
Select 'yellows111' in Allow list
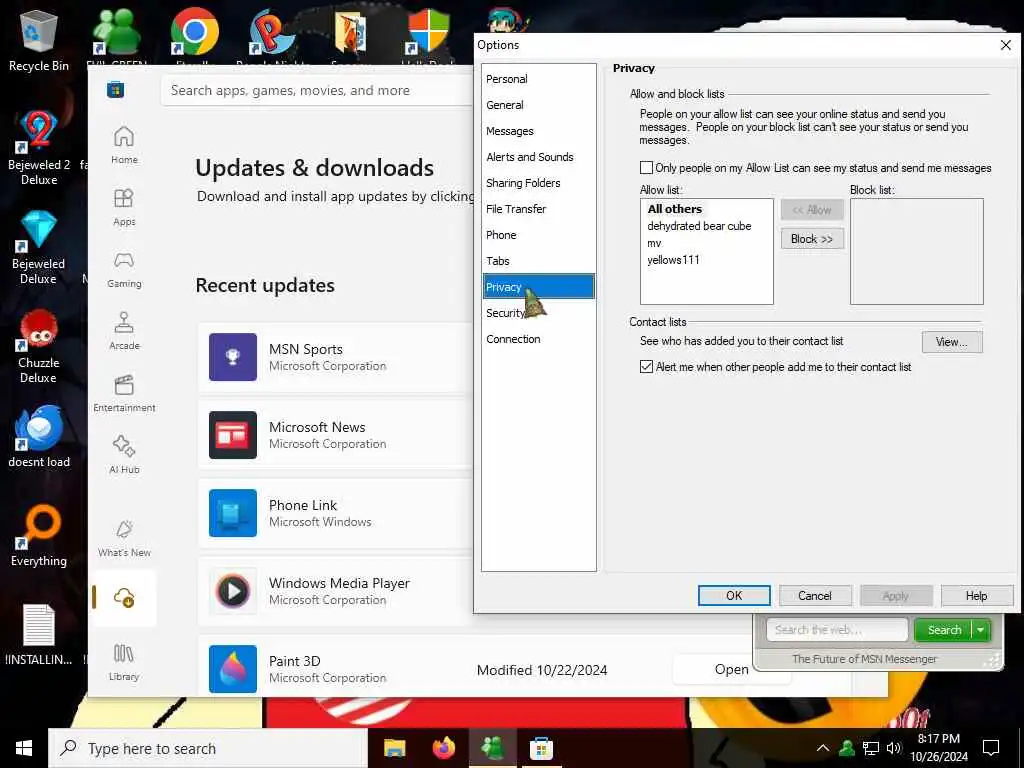(x=673, y=260)
